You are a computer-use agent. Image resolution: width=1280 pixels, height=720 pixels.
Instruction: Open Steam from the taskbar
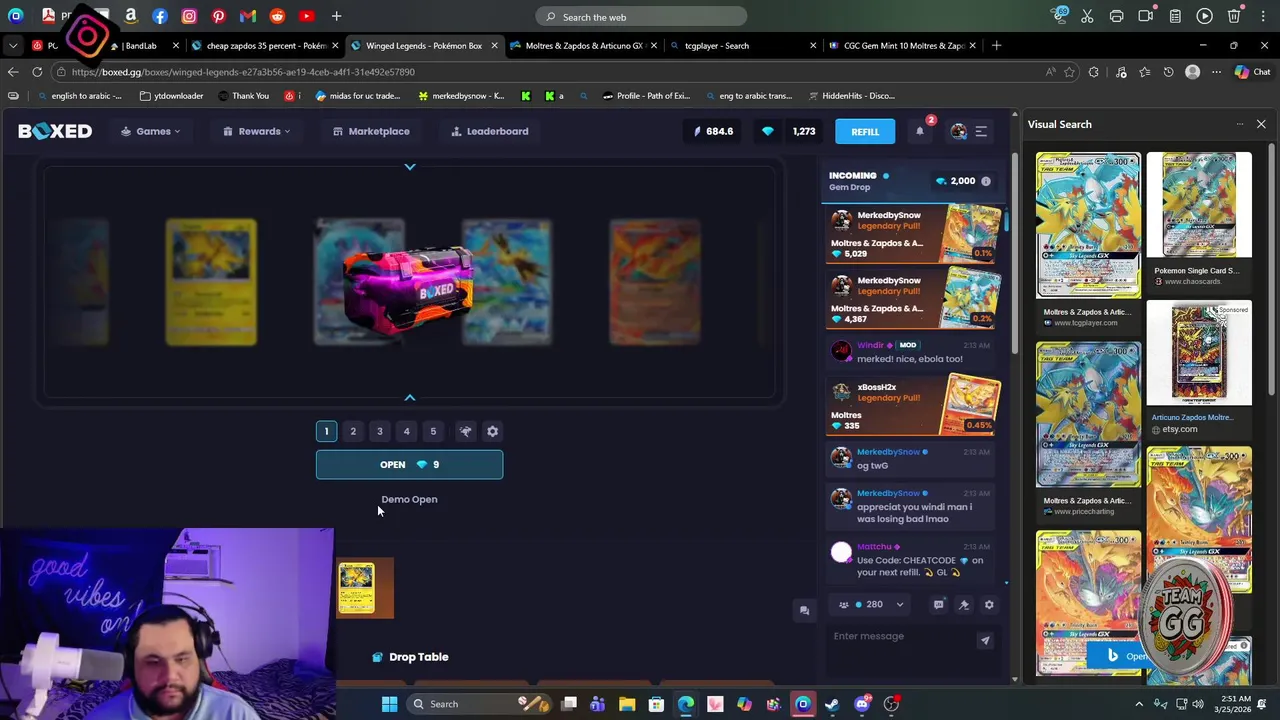(832, 704)
